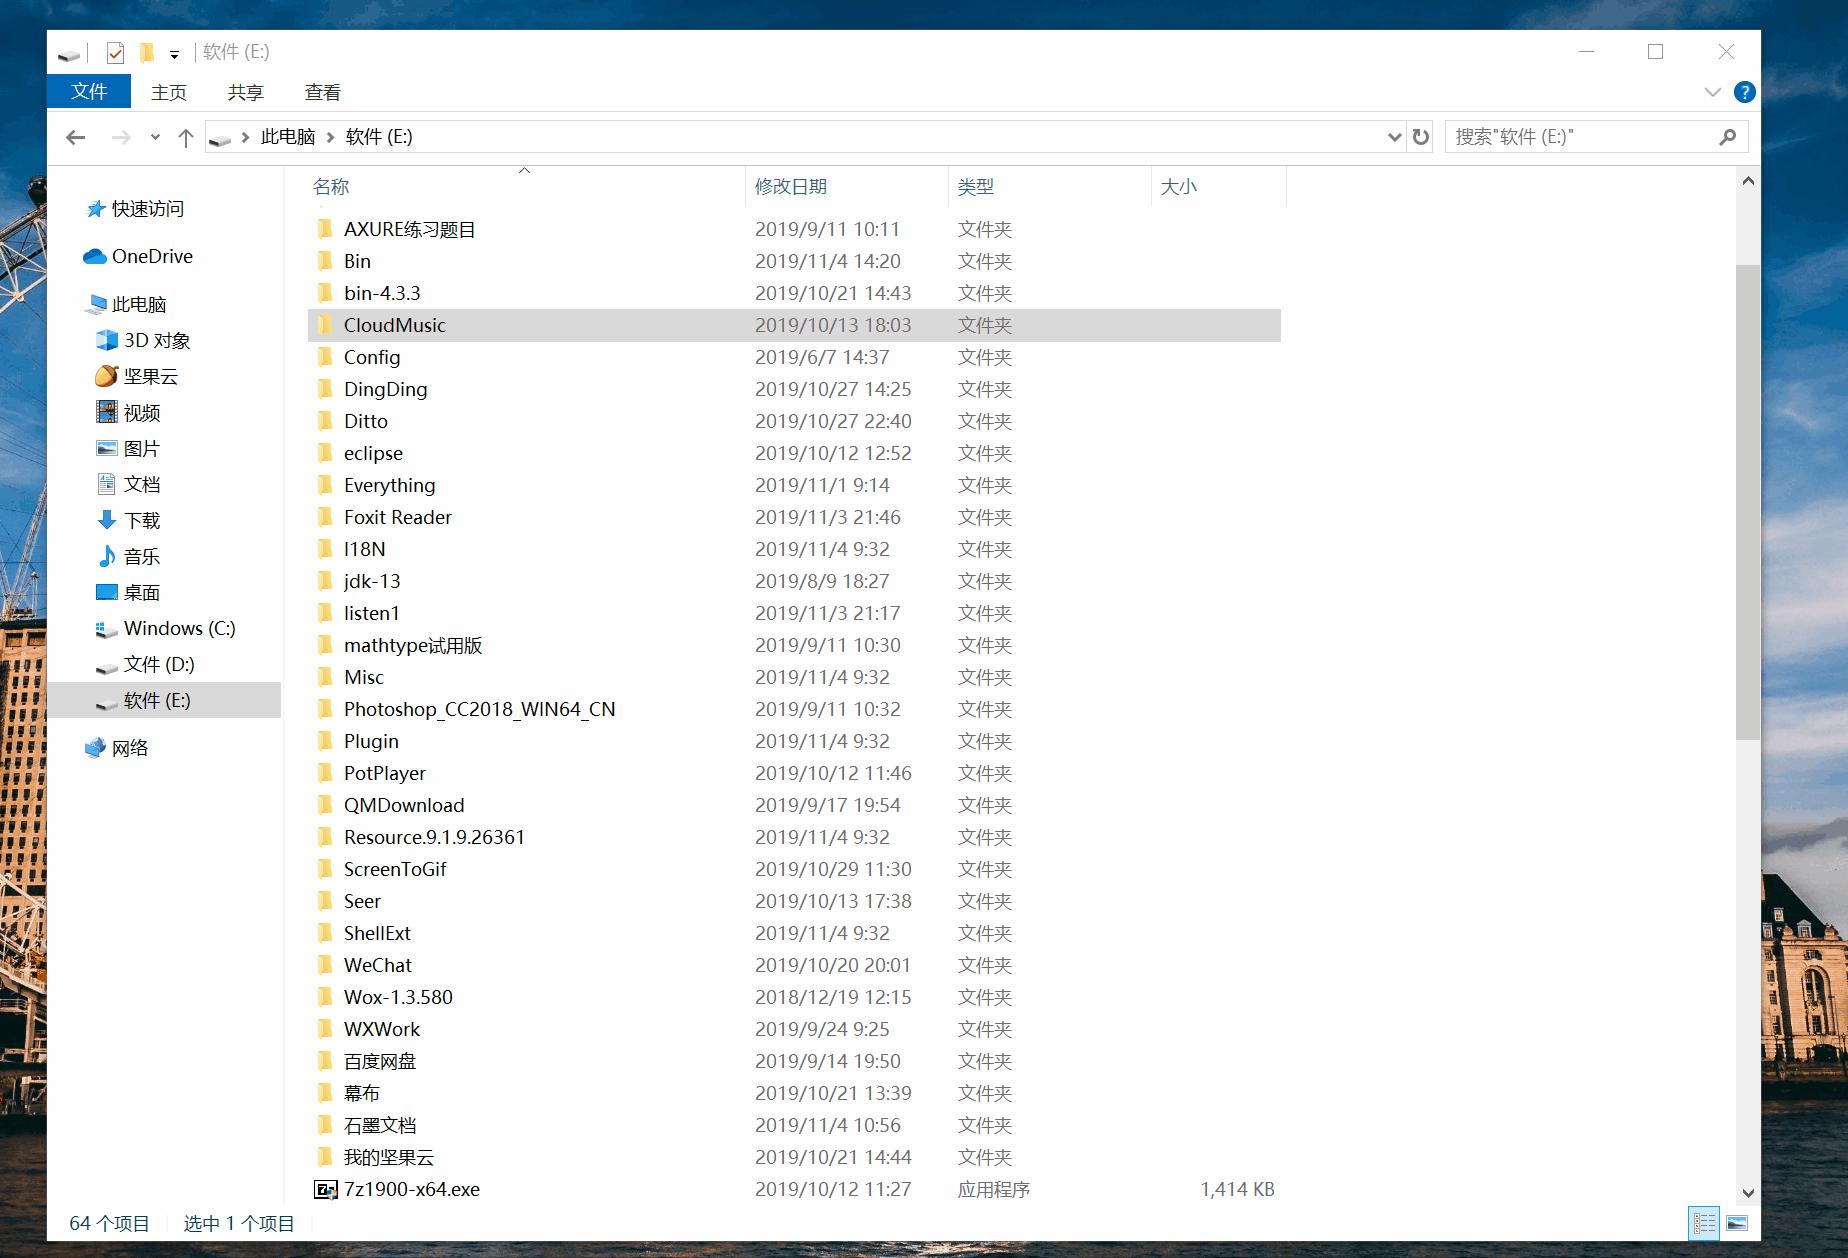The width and height of the screenshot is (1848, 1258).
Task: Open the 文件 menu
Action: pyautogui.click(x=88, y=91)
